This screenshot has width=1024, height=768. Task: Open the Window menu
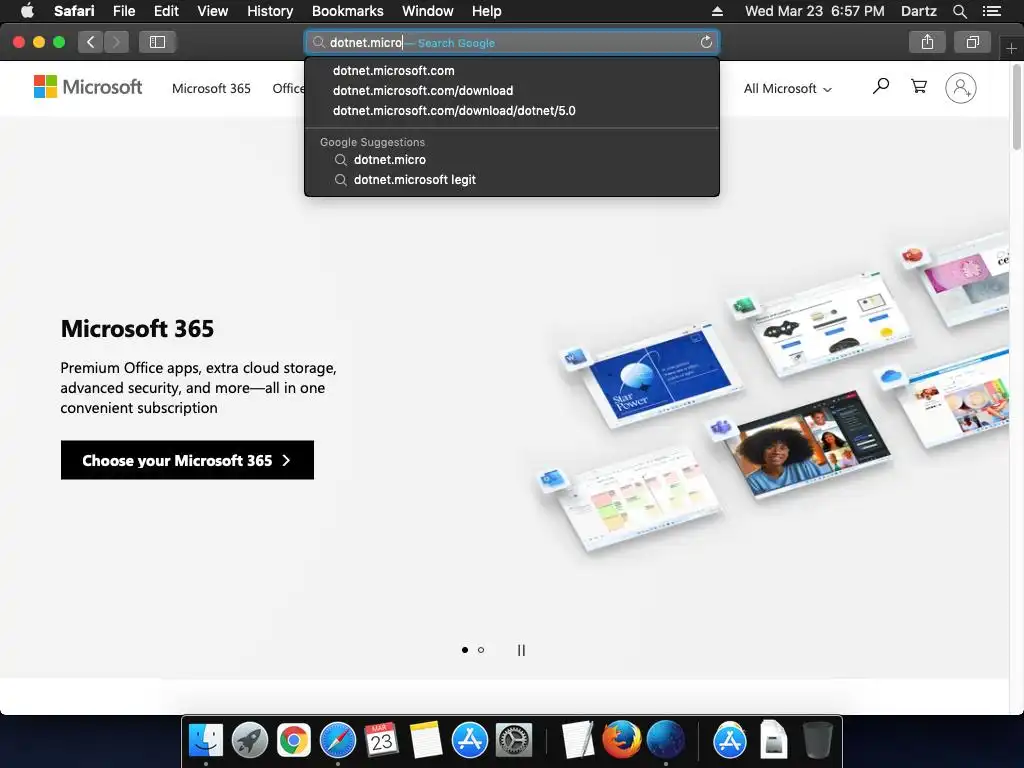coord(428,11)
